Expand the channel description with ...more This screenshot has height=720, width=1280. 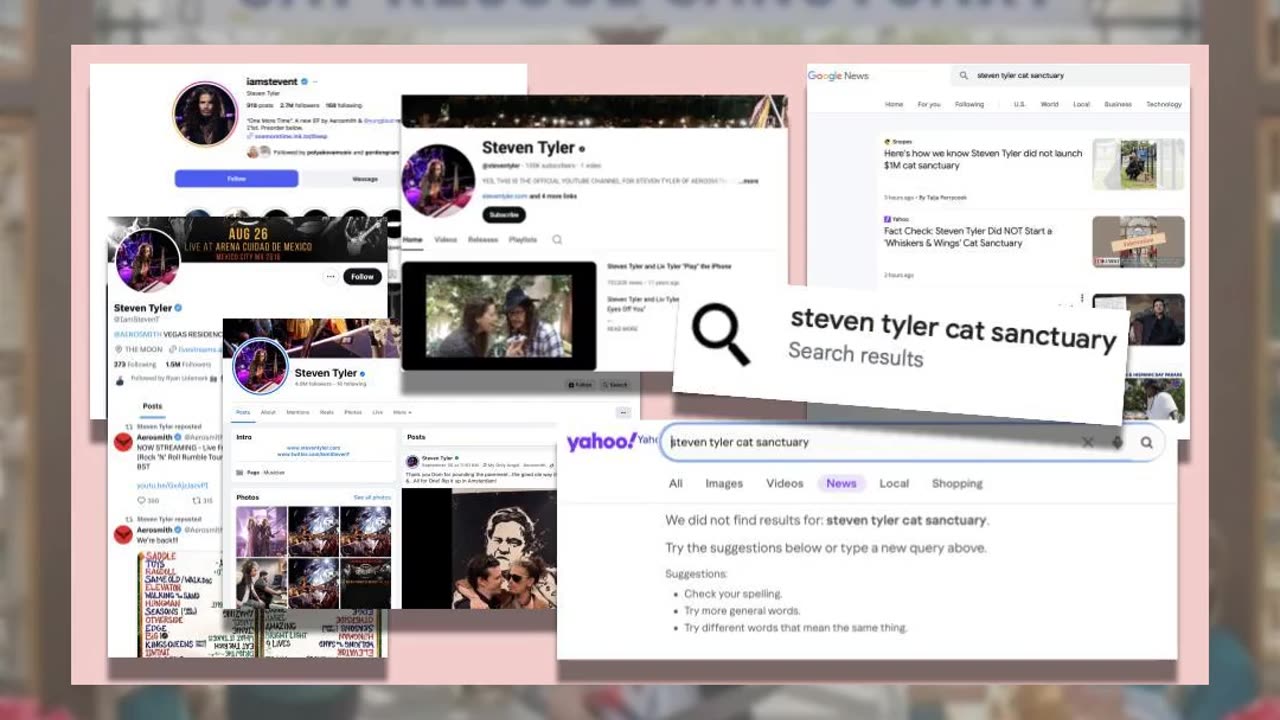point(747,181)
